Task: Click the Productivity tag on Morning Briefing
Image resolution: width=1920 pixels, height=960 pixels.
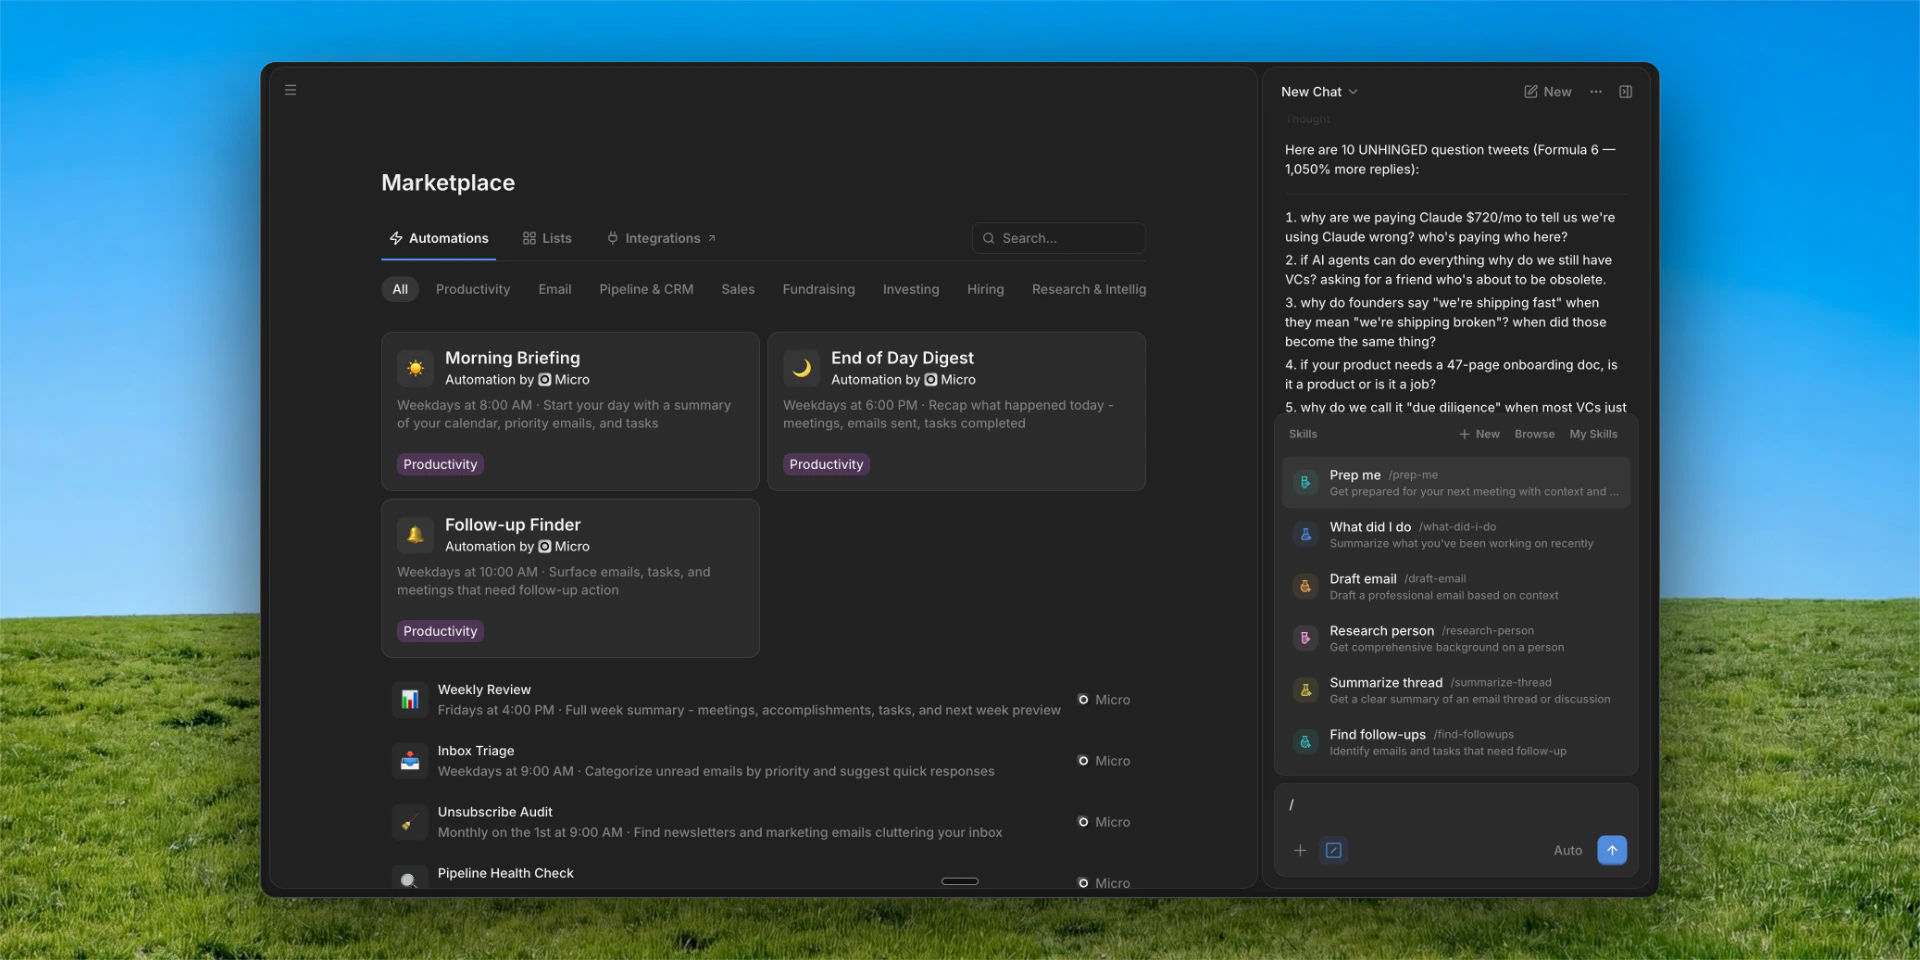Action: (440, 465)
